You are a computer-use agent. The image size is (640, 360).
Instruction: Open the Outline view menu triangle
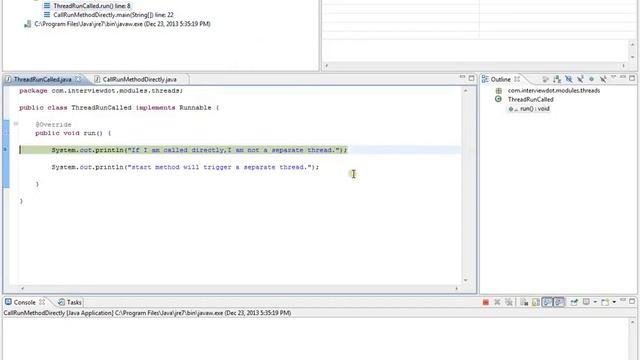[613, 77]
